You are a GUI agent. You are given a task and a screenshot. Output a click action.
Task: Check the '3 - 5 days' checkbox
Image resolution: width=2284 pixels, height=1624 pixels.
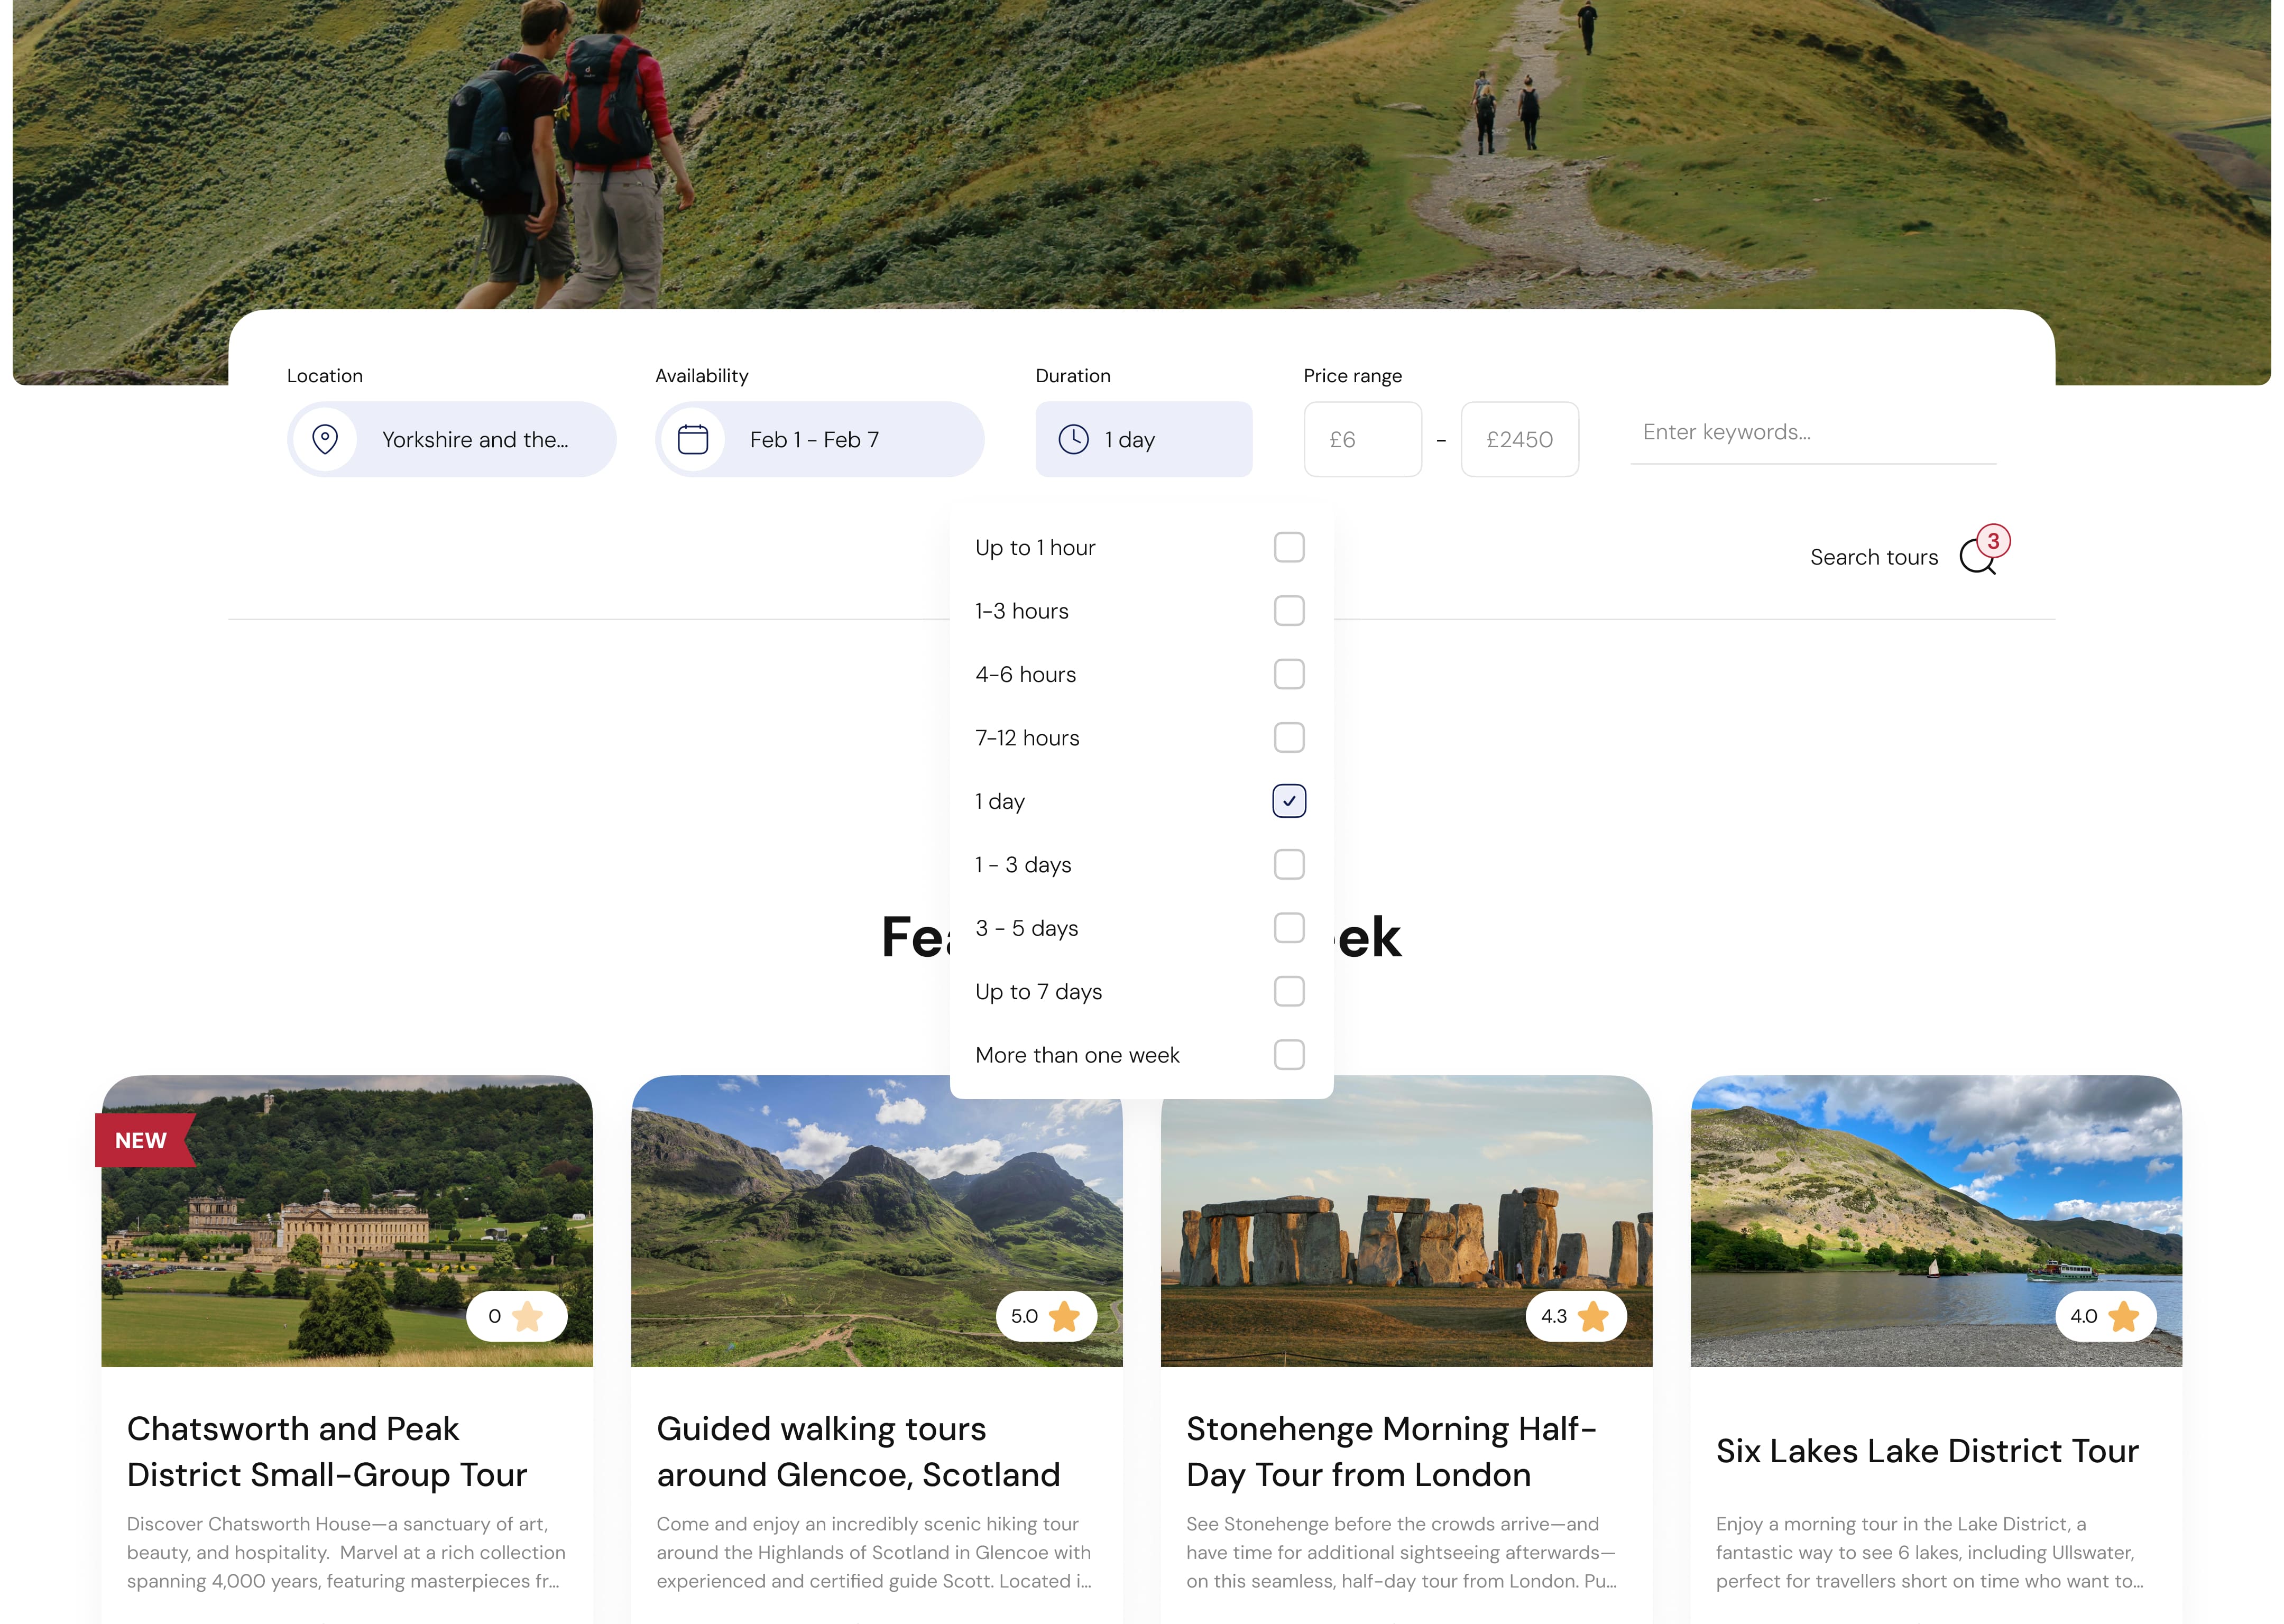click(1289, 928)
